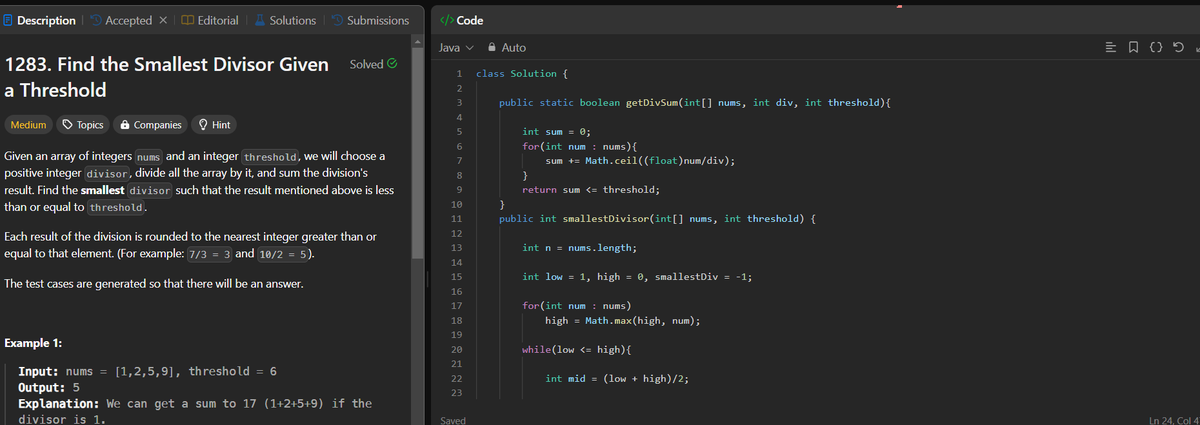This screenshot has width=1200, height=425.
Task: Expand the Topics tag button
Action: (83, 125)
